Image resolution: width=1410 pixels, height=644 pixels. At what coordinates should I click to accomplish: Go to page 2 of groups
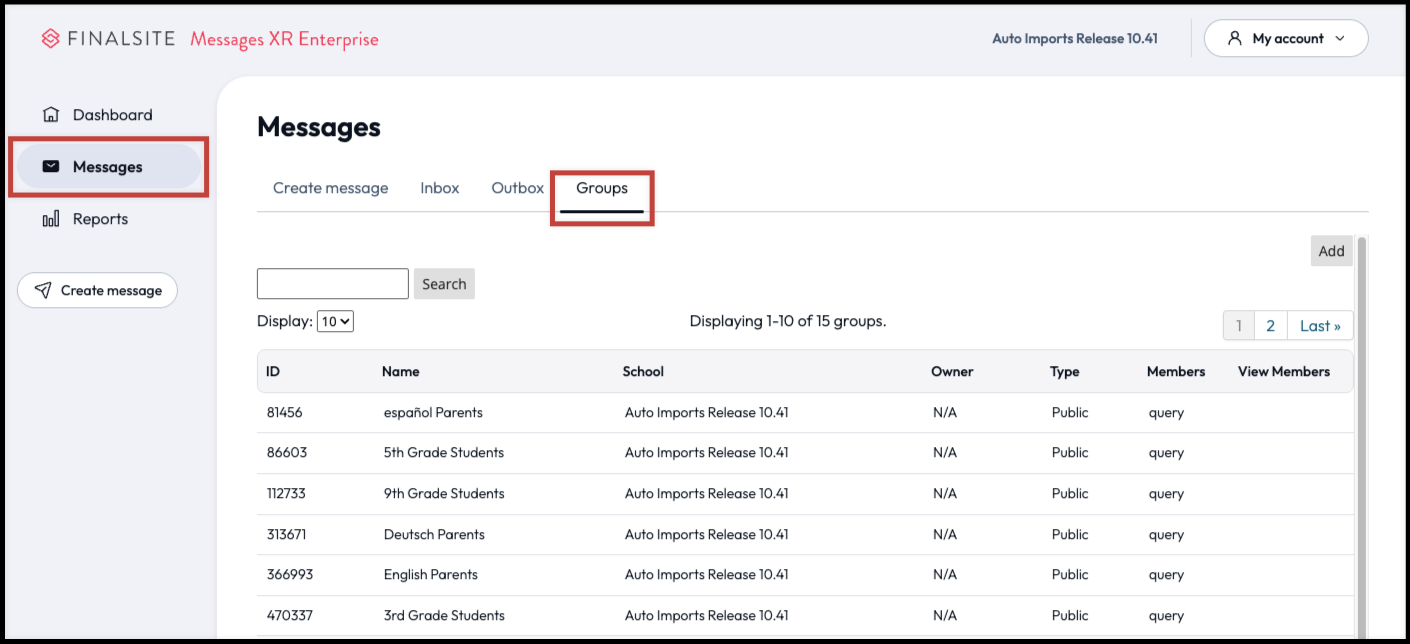[x=1270, y=326]
